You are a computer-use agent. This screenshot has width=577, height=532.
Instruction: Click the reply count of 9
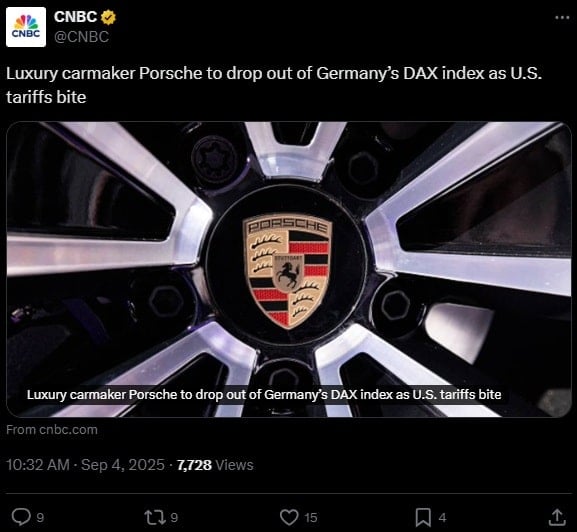(40, 518)
